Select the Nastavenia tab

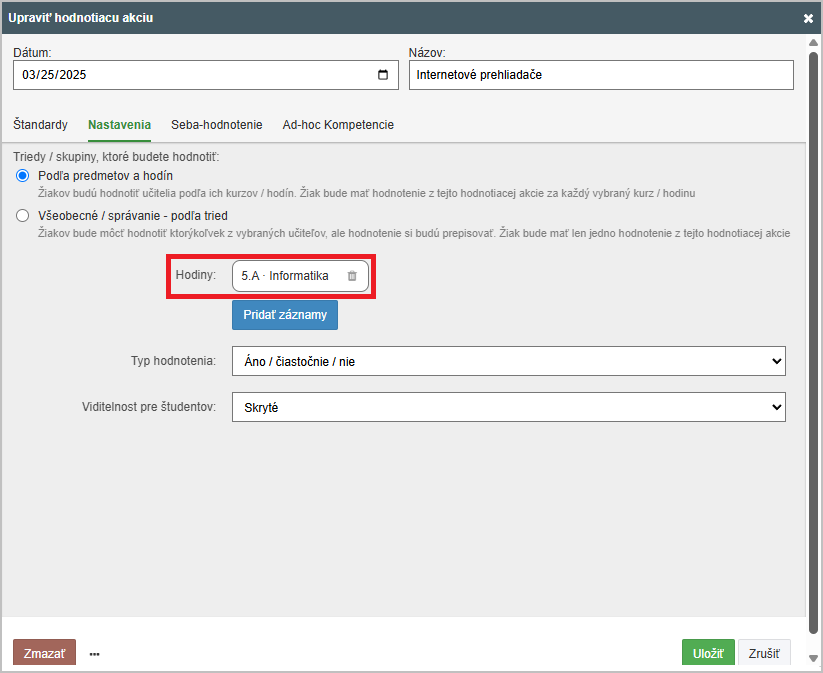(119, 125)
